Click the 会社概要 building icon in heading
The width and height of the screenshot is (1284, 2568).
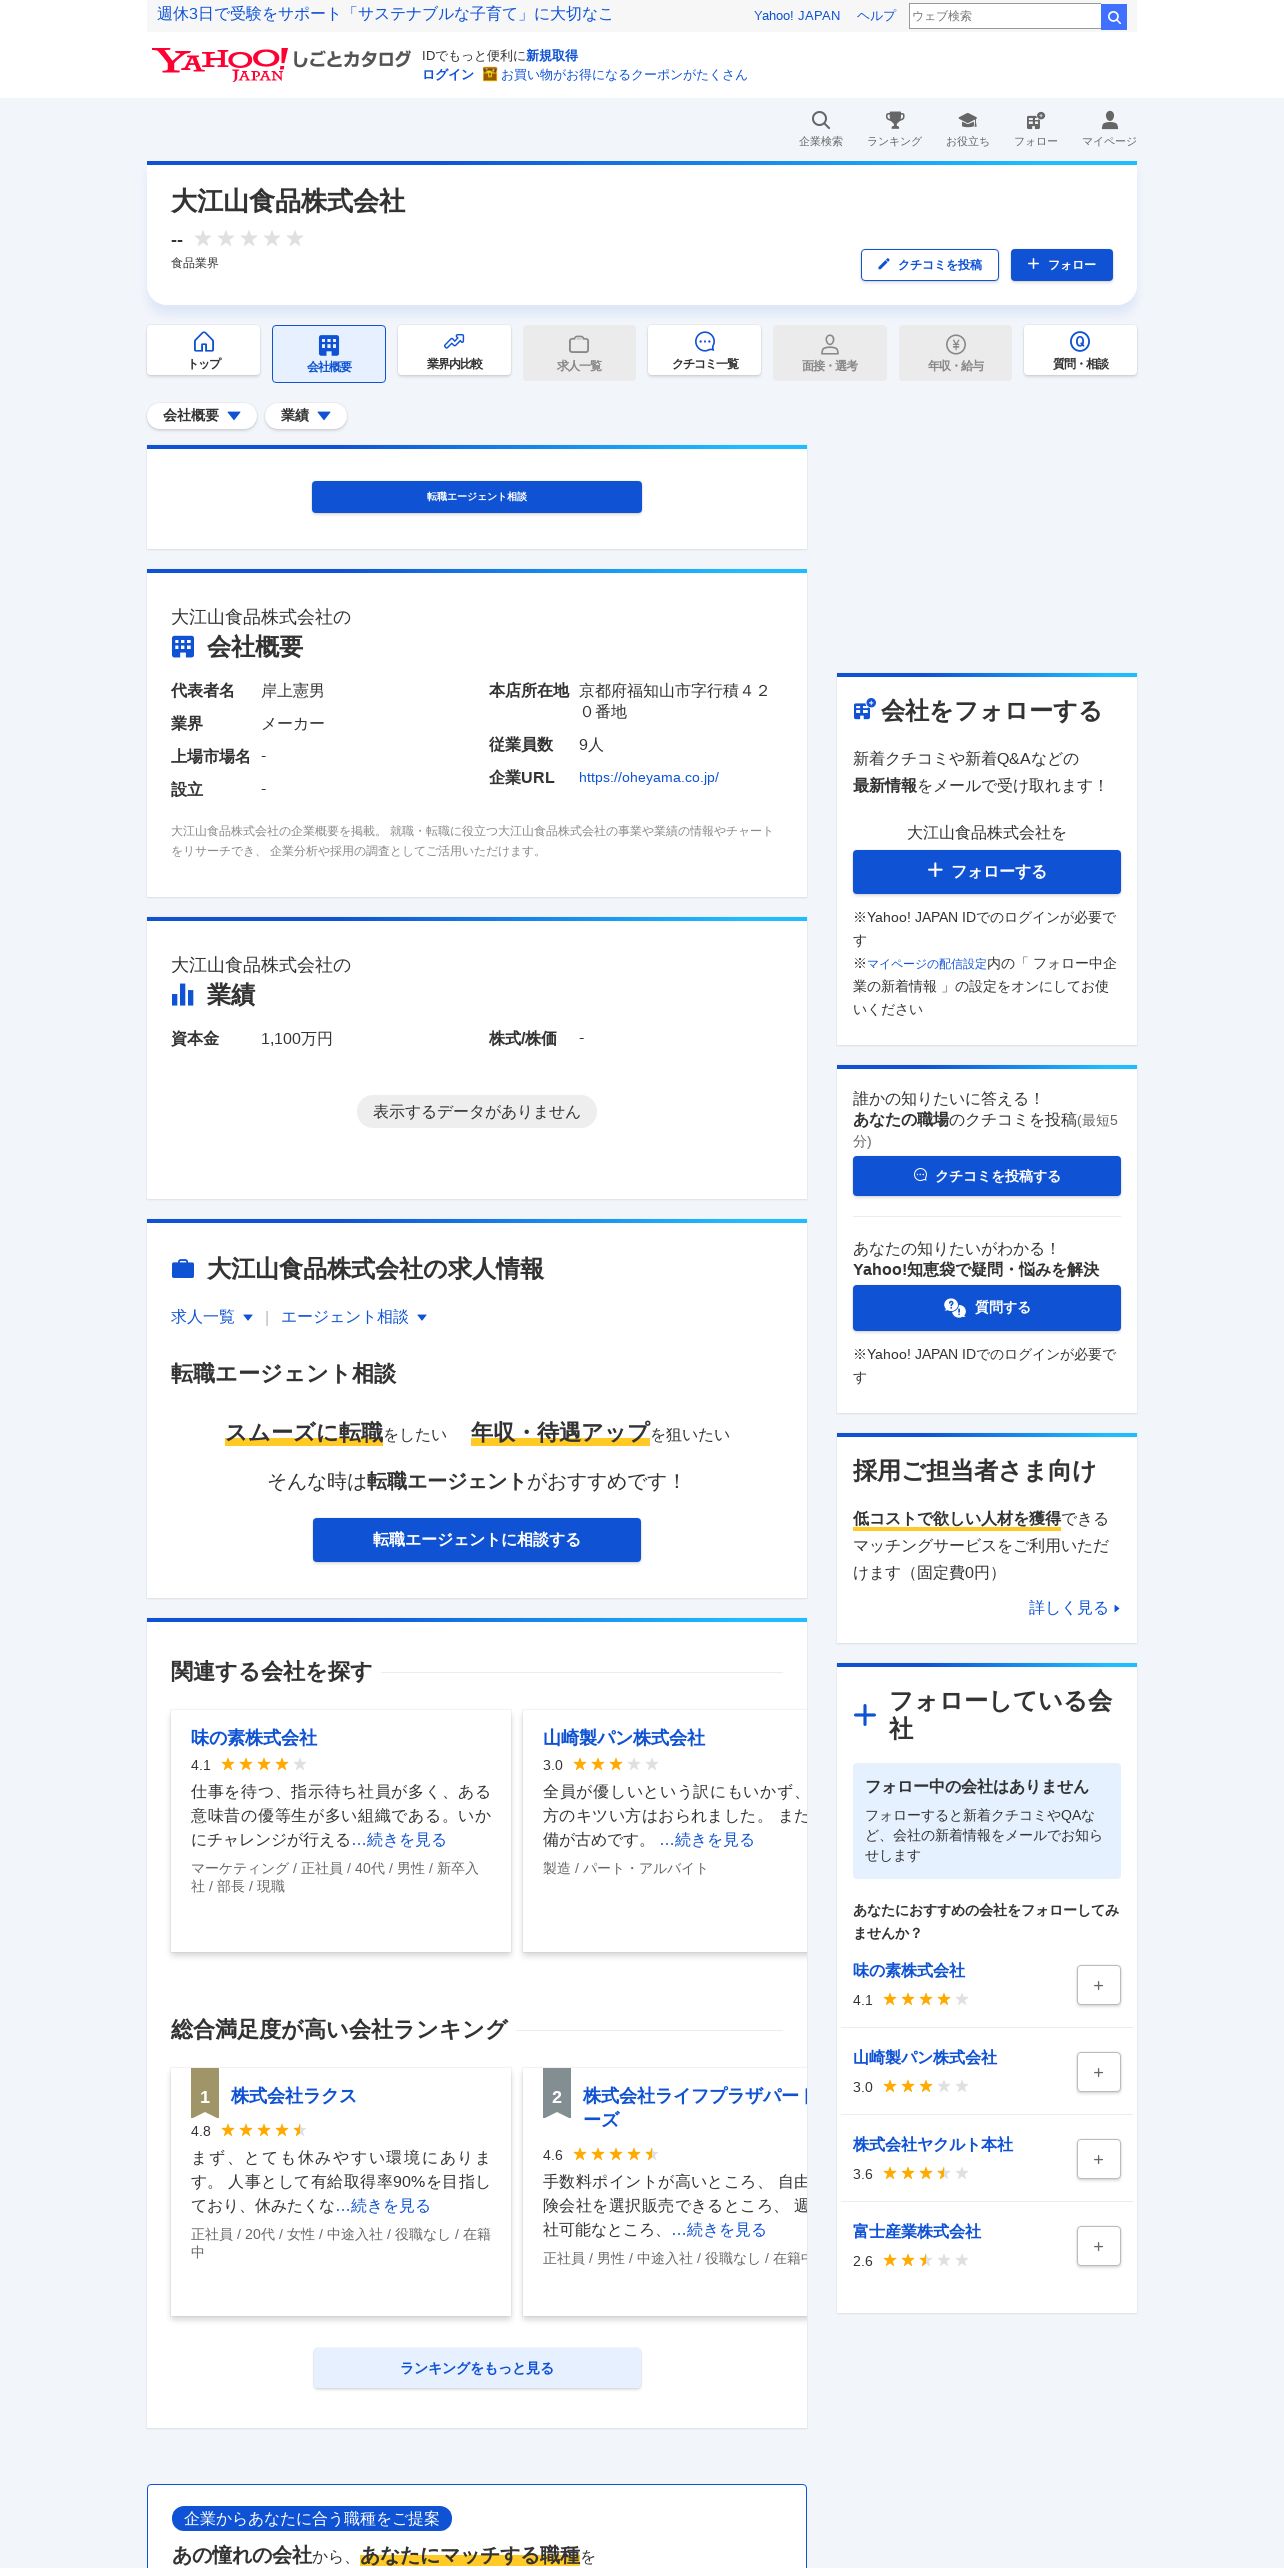pos(183,647)
